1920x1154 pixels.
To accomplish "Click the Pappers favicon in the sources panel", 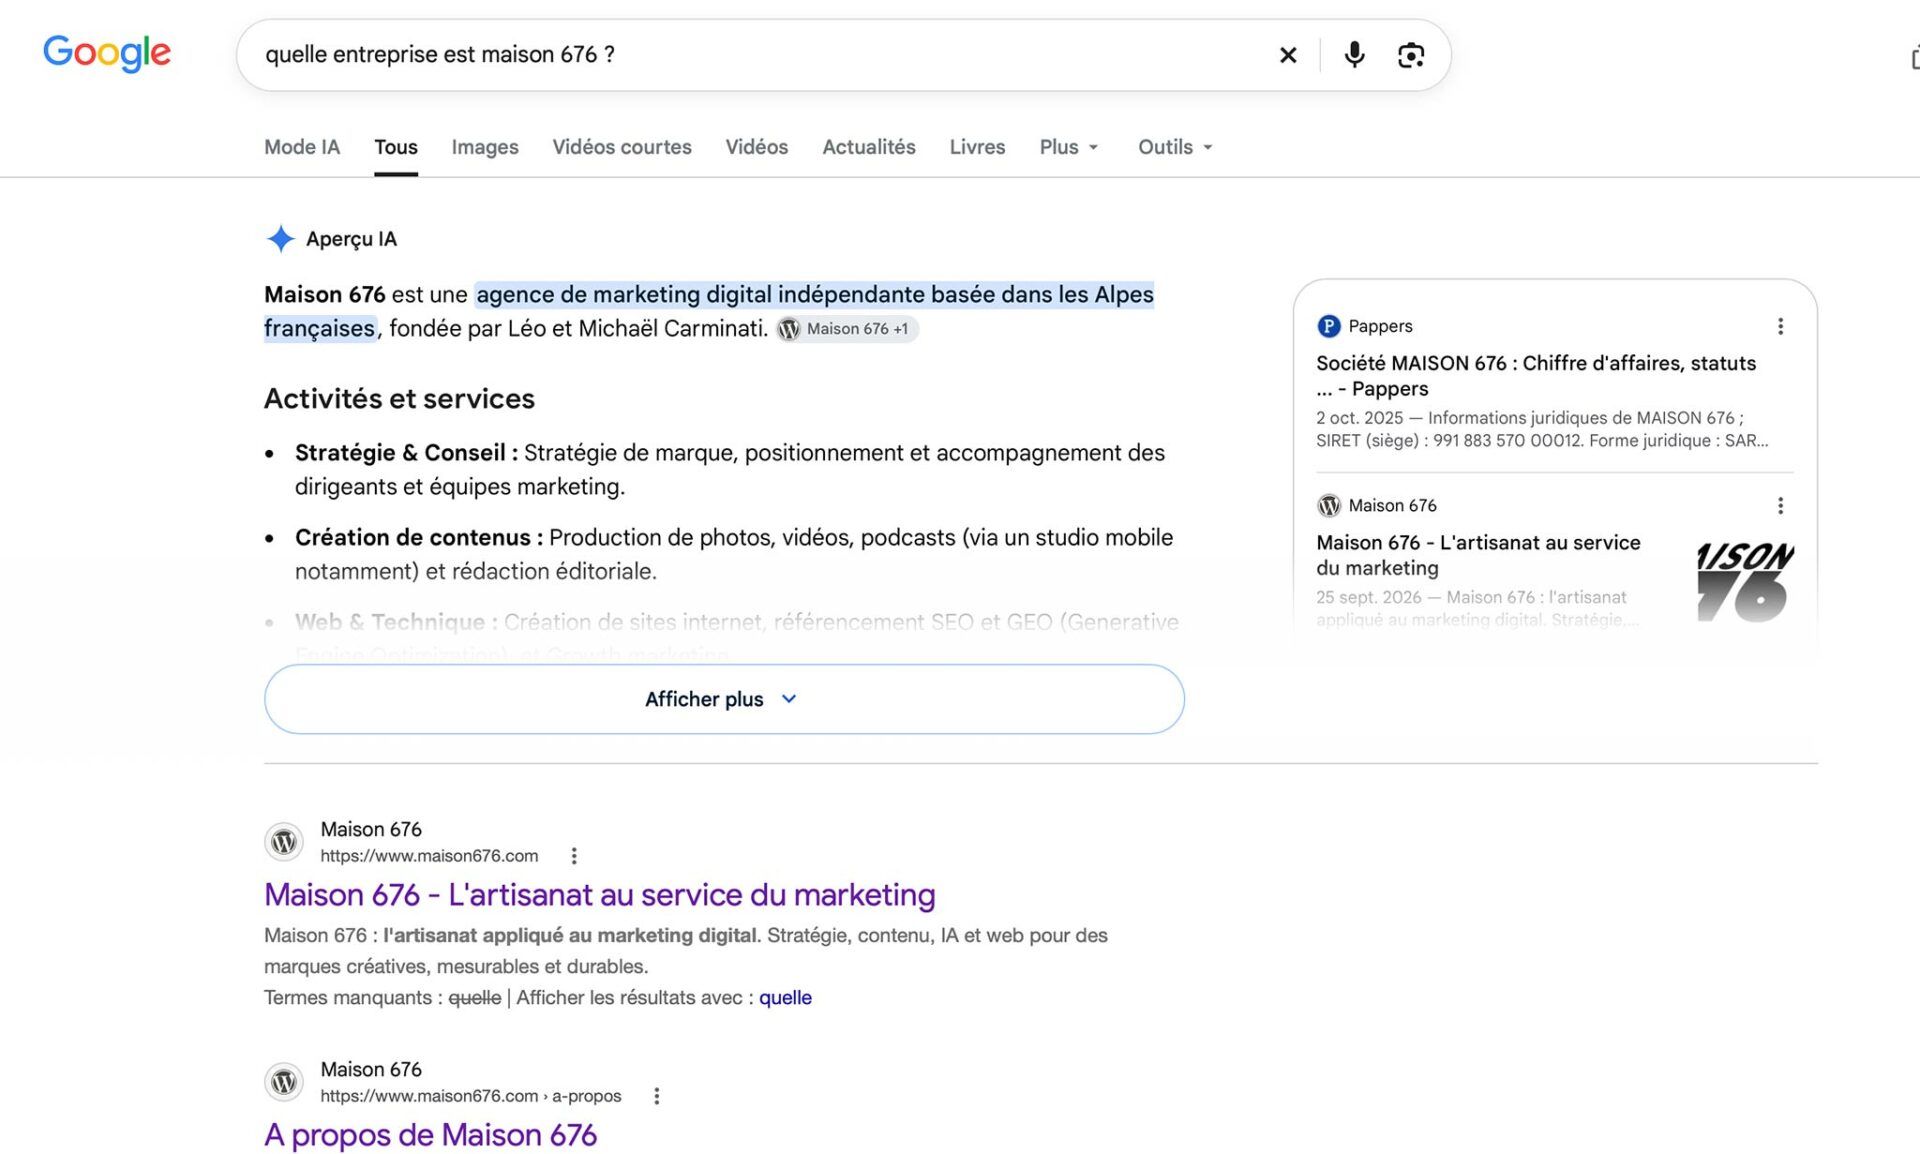I will tap(1328, 326).
